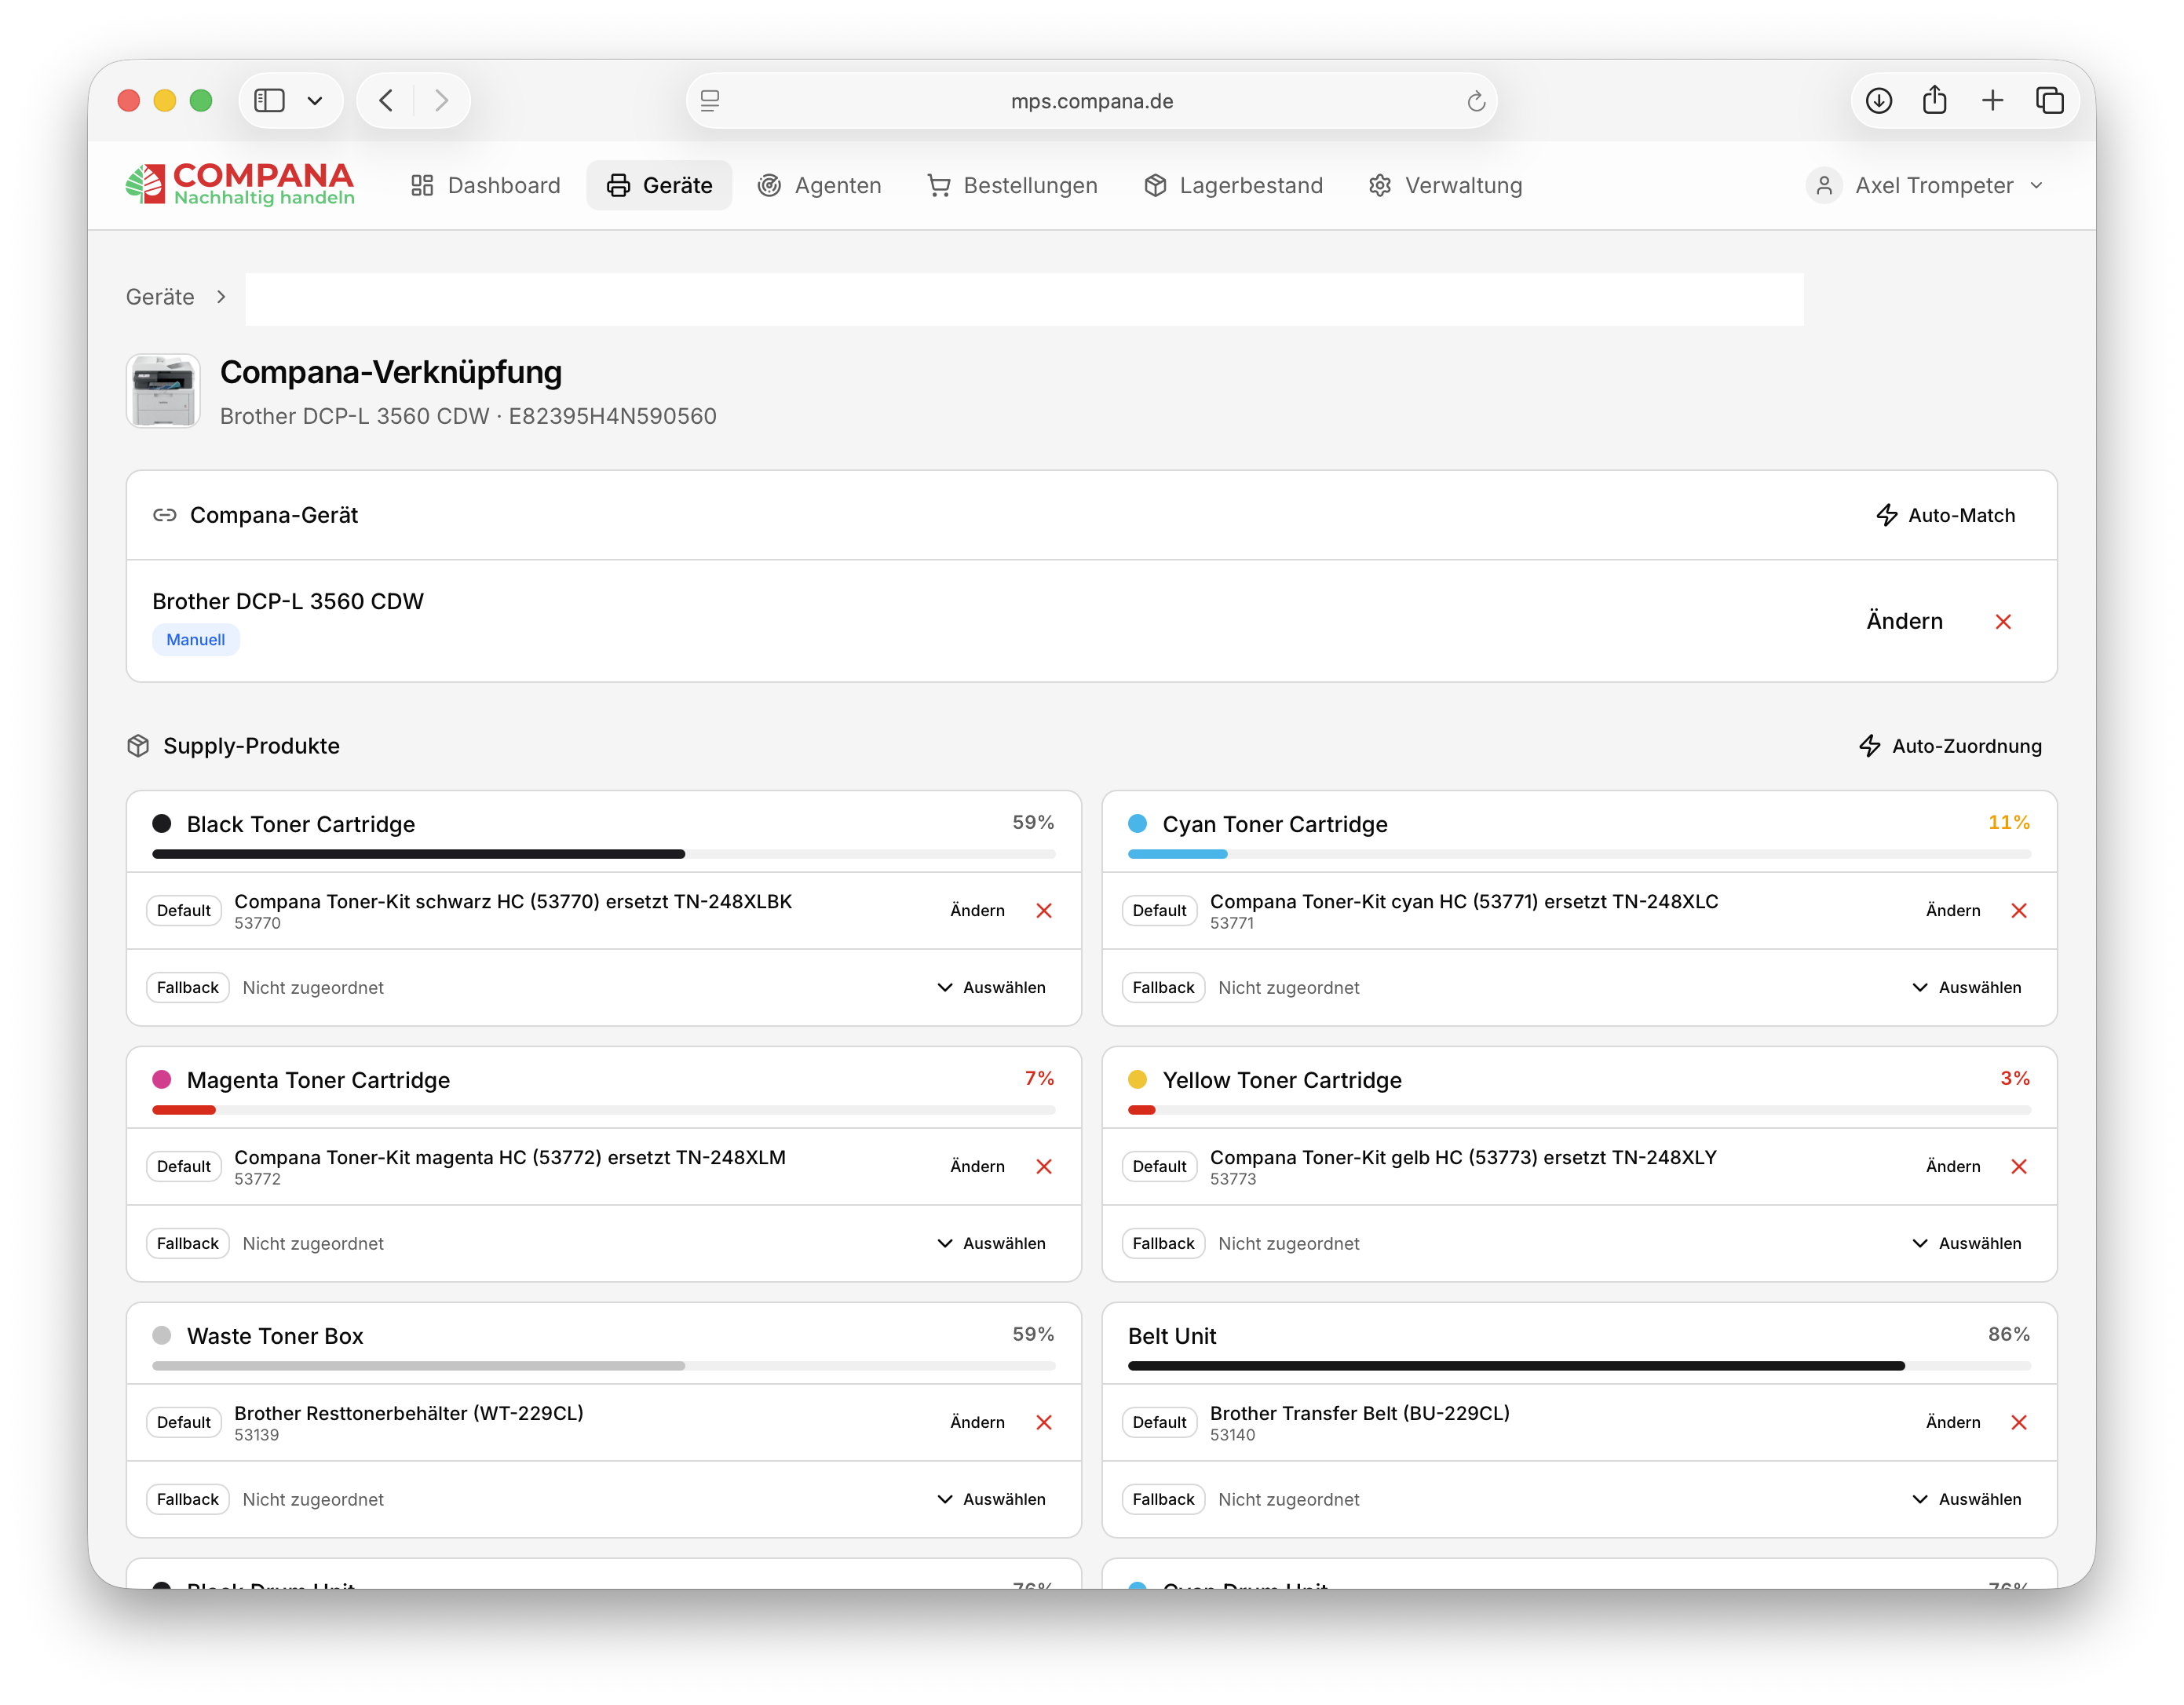Remove the Black Toner default product
Viewport: 2184px width, 1705px height.
click(1044, 910)
